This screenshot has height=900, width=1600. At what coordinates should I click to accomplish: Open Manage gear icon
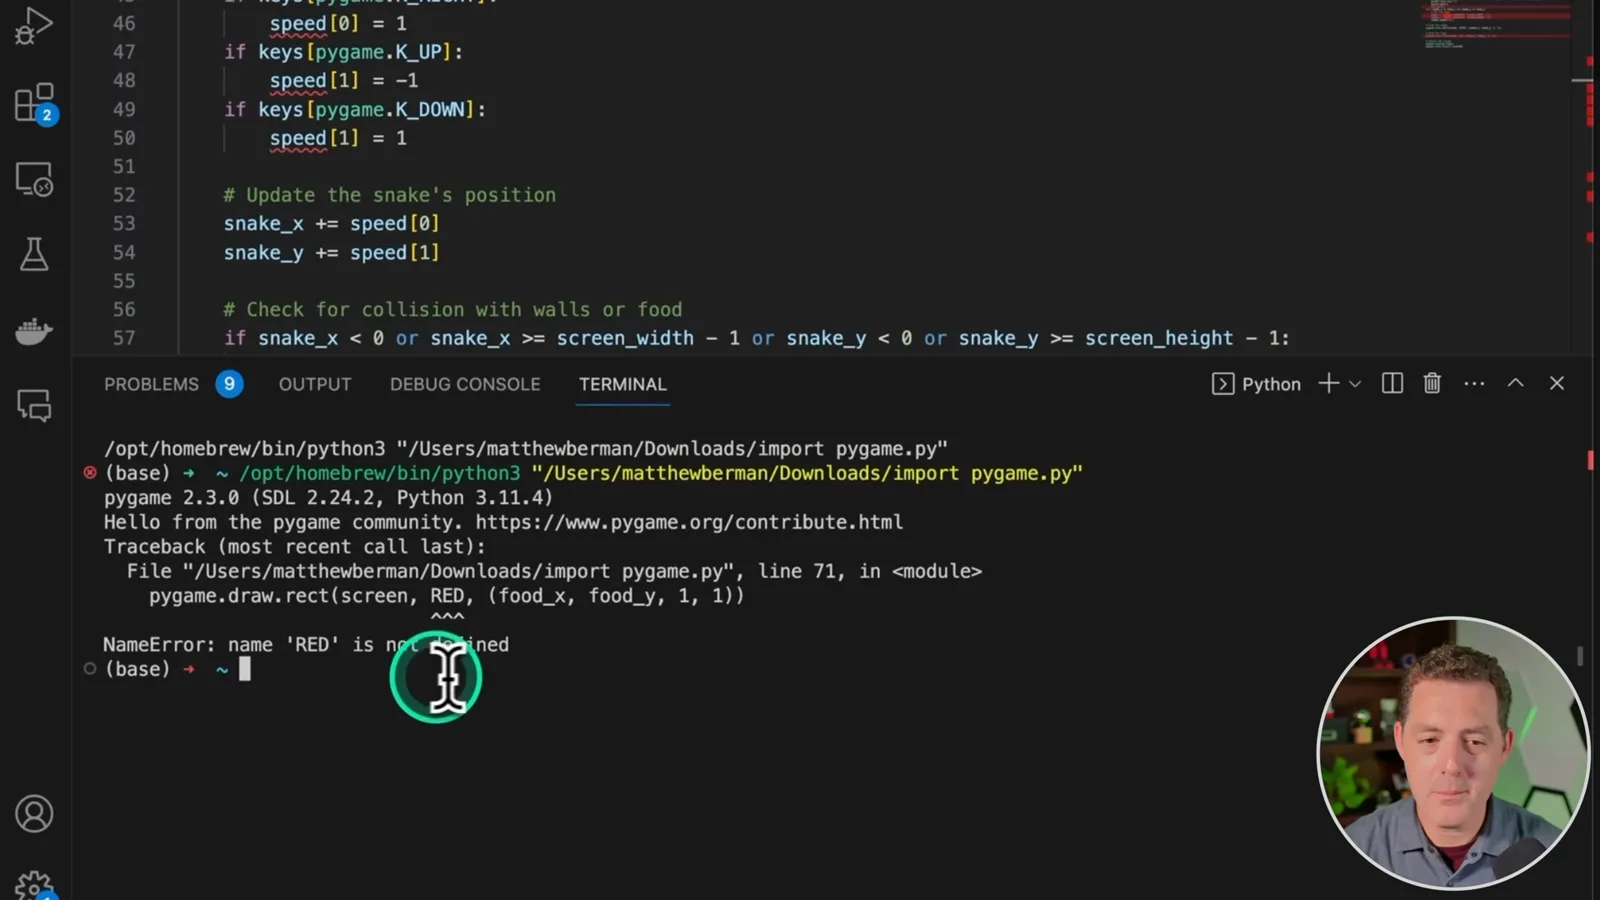click(x=34, y=885)
